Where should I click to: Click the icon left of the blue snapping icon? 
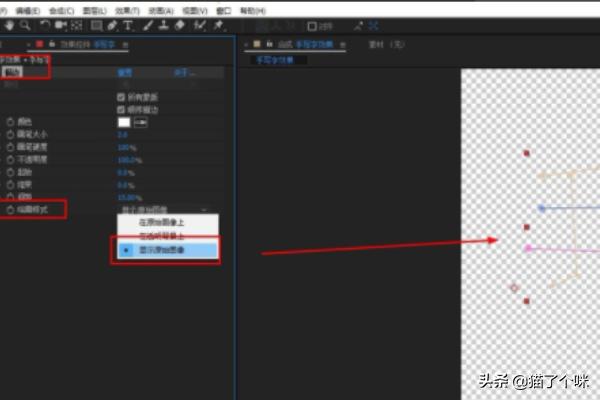[358, 26]
